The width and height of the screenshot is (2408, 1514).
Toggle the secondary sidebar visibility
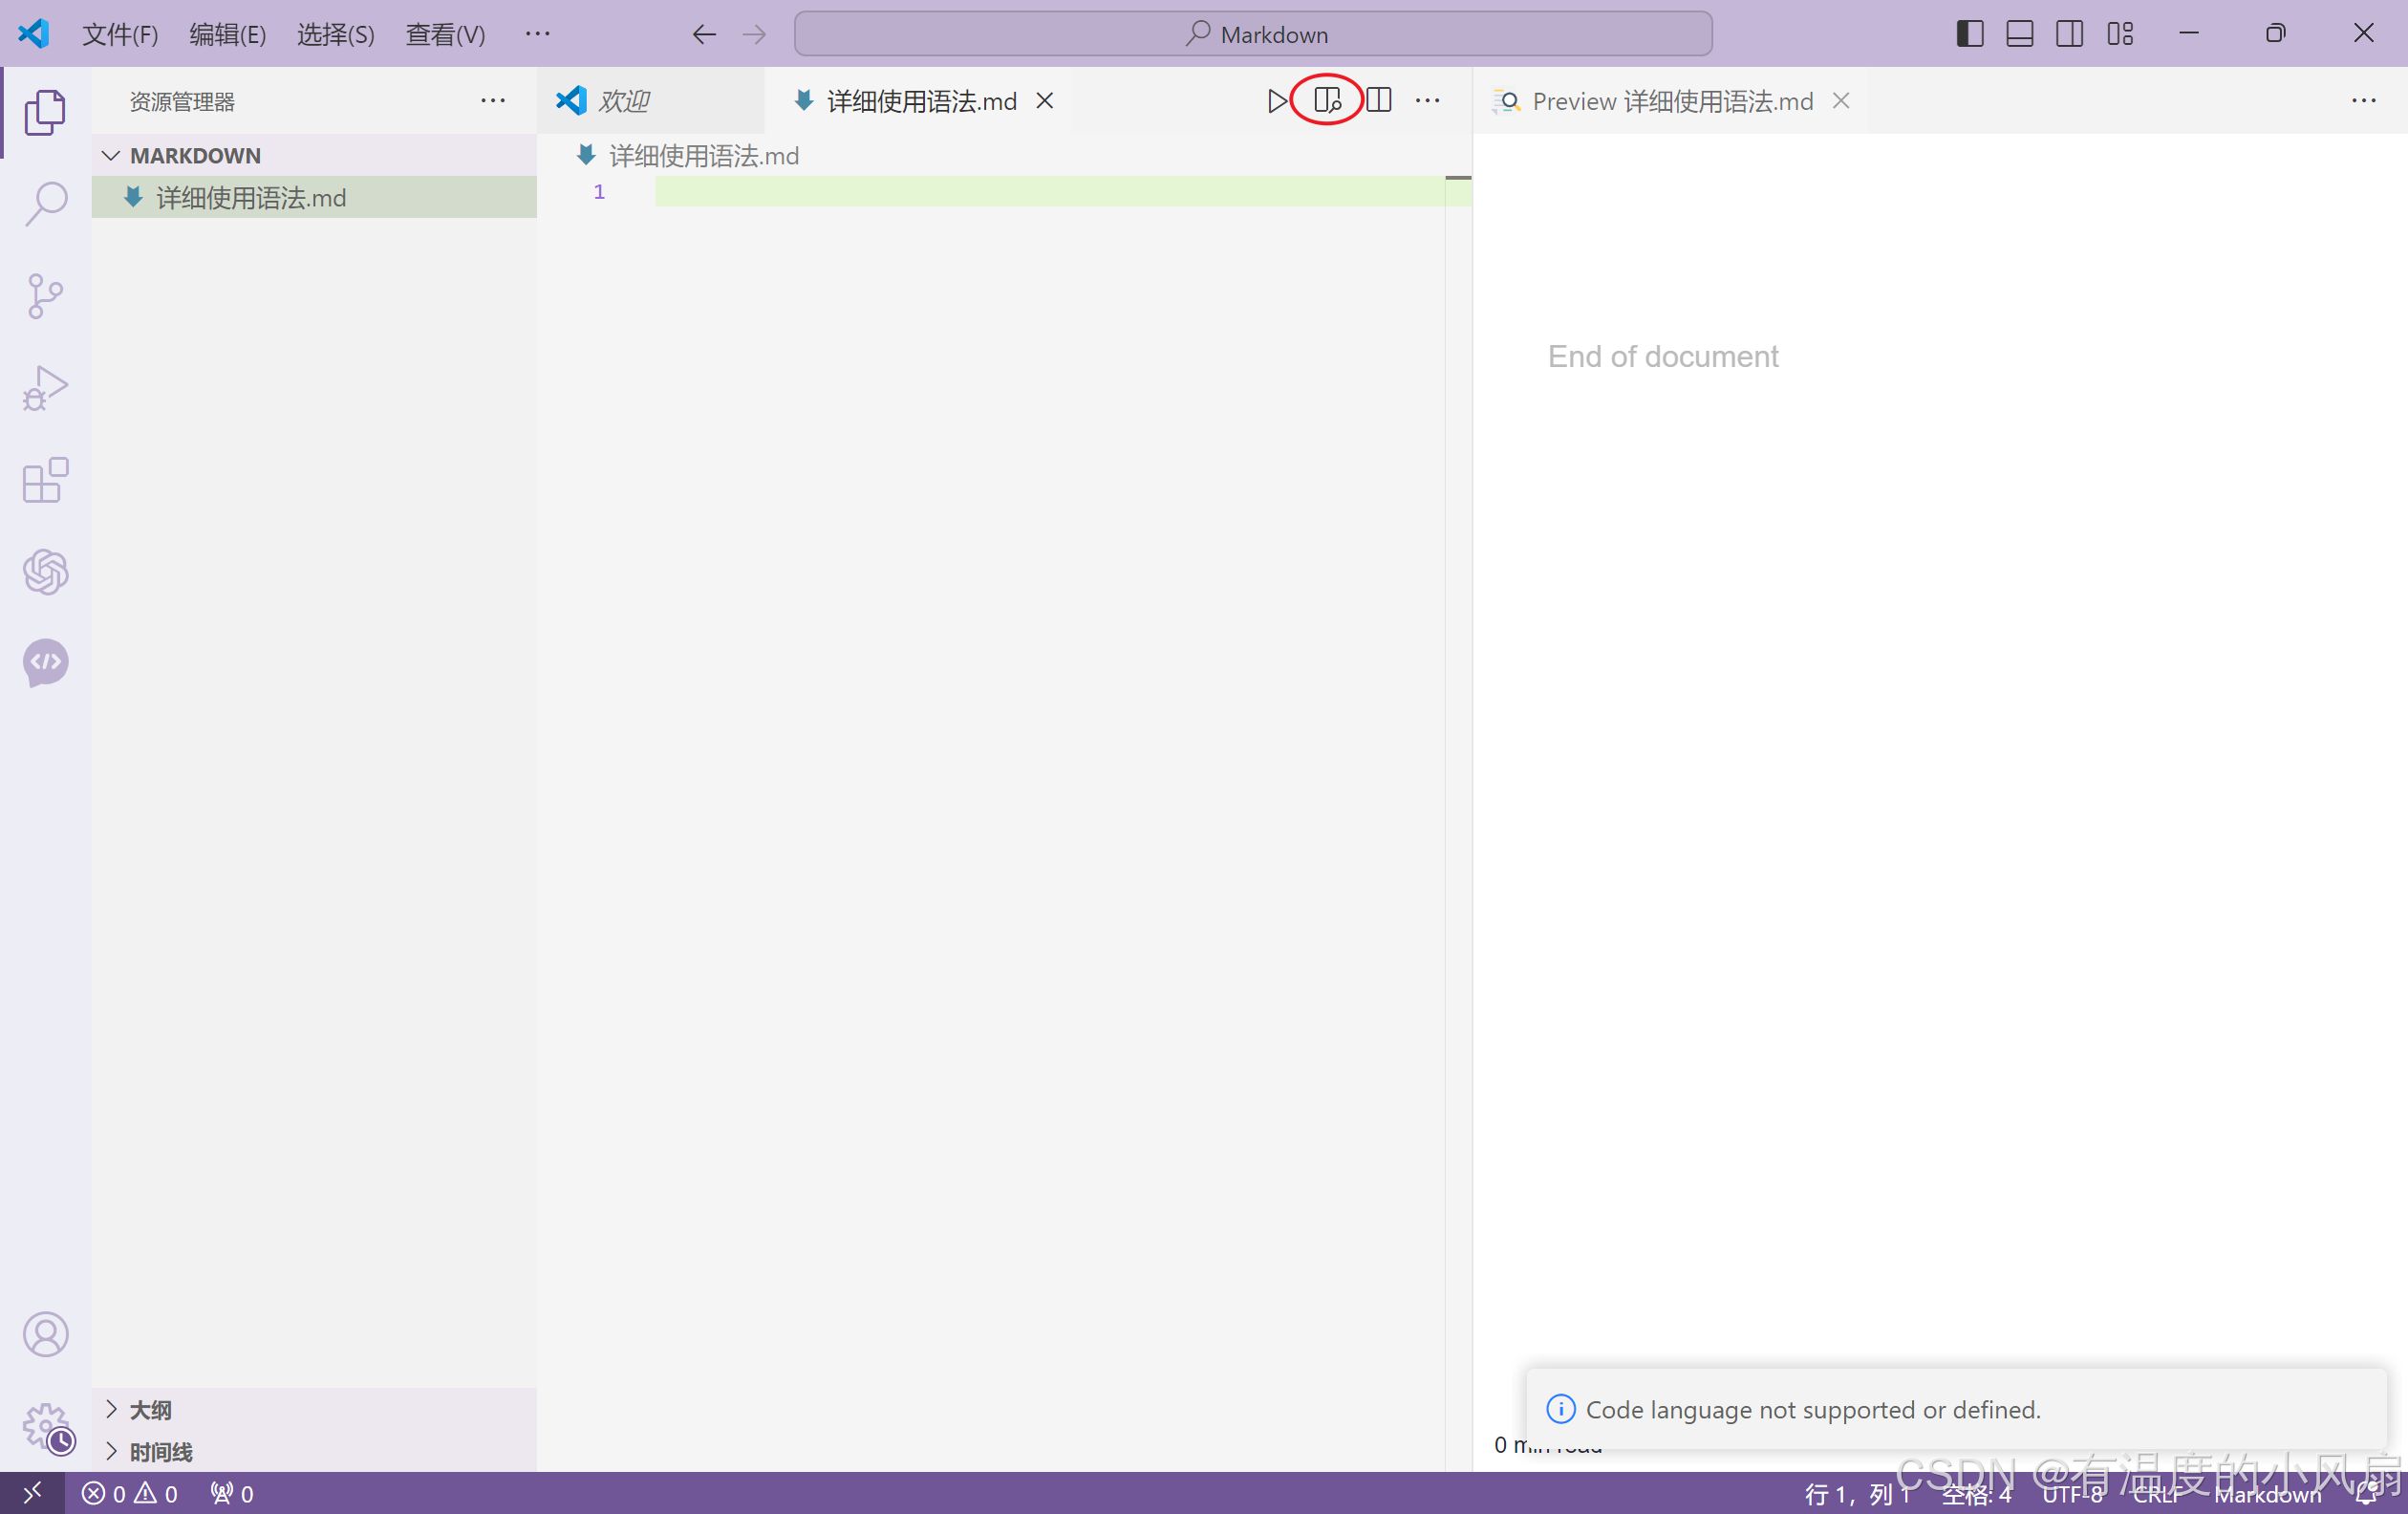[2069, 34]
